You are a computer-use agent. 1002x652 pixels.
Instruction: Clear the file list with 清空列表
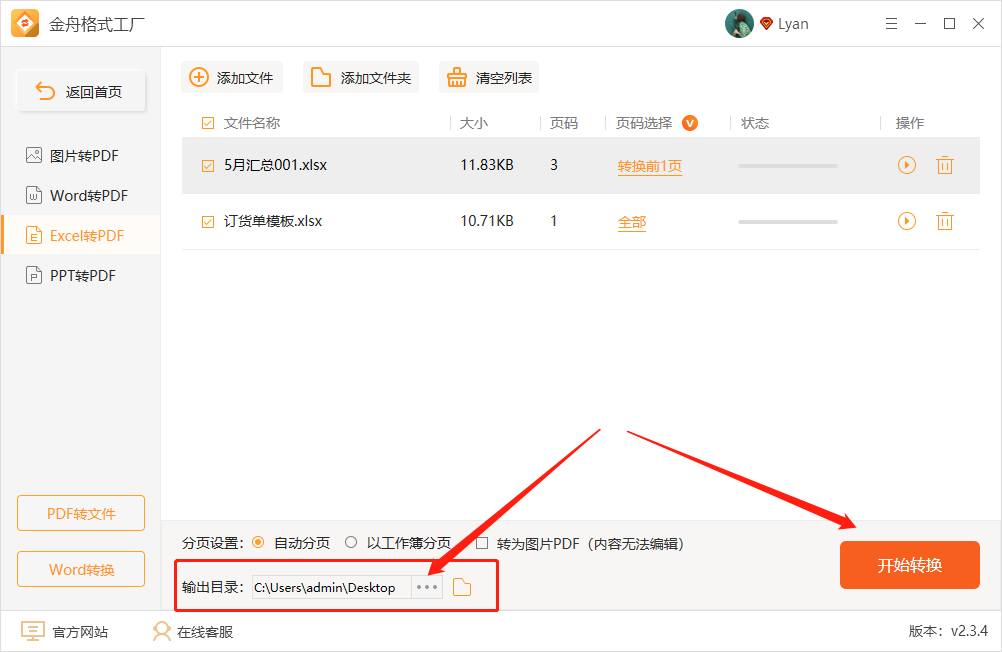point(488,77)
